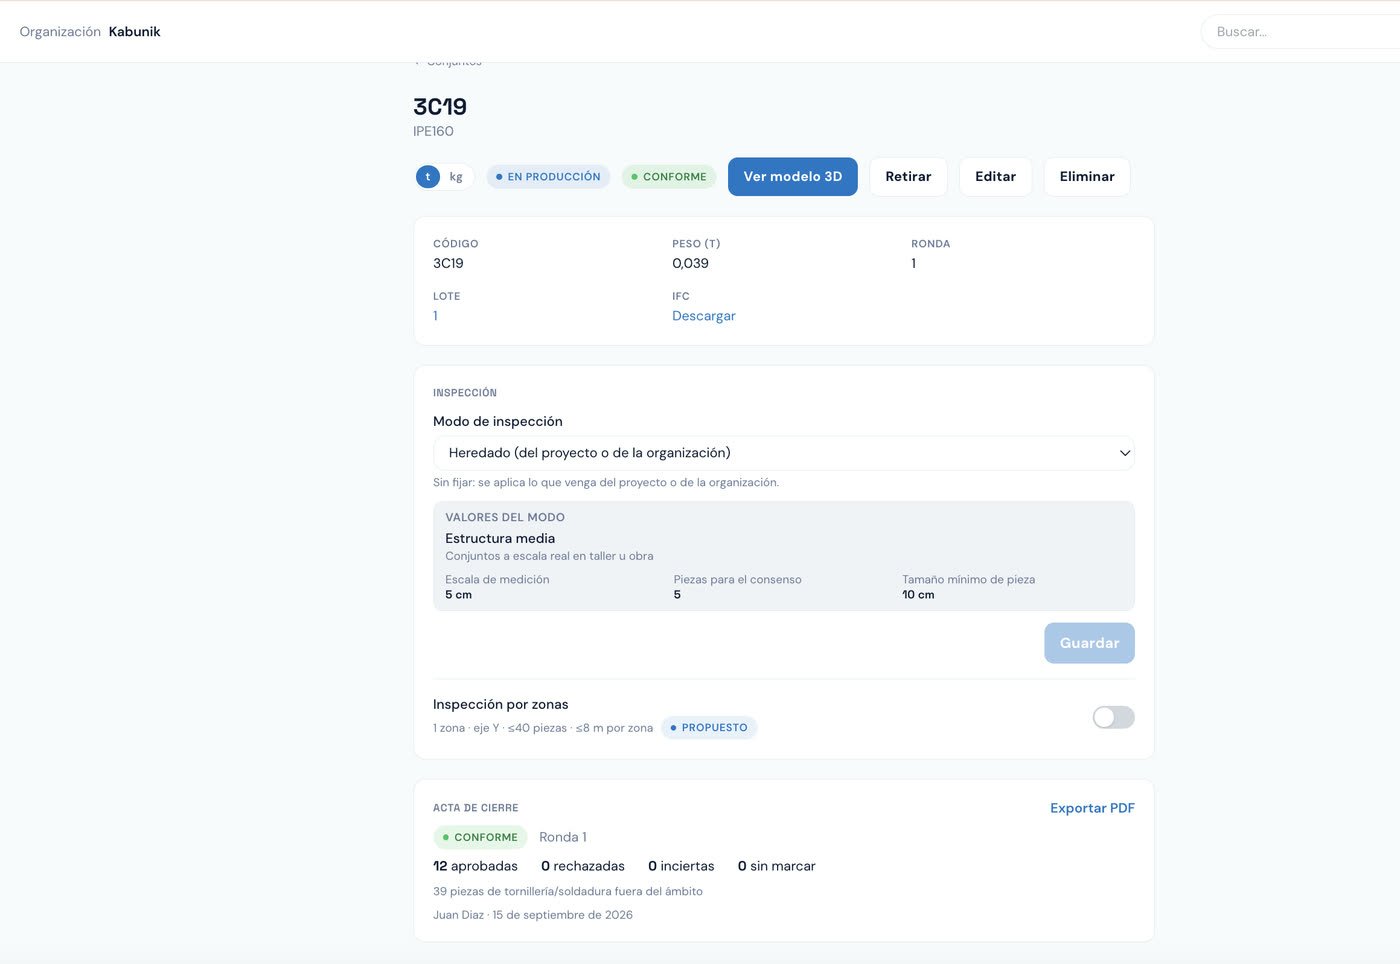Click the zone summary '1 zona · eje Y'
The width and height of the screenshot is (1400, 964).
543,728
